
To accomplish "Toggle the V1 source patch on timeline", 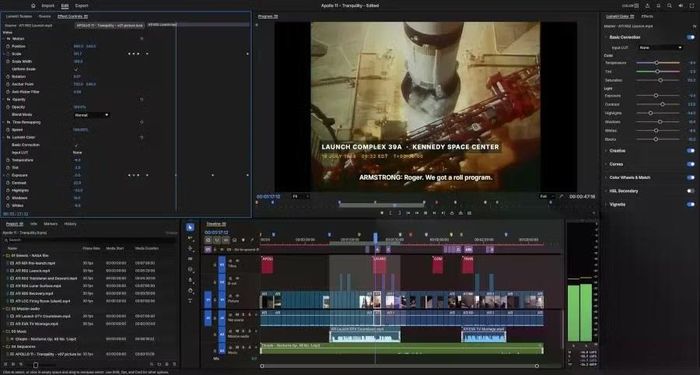I will point(208,300).
